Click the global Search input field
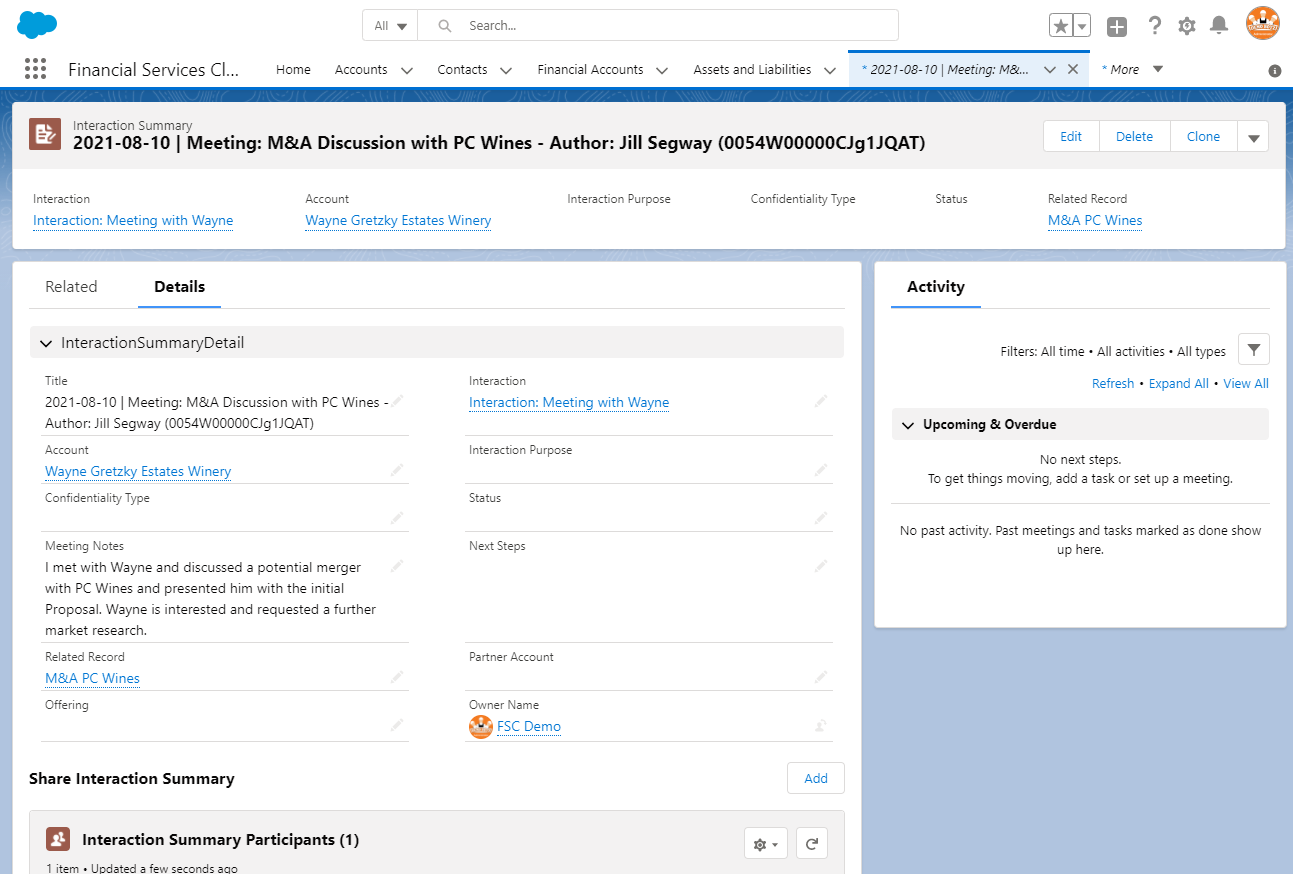 [658, 26]
